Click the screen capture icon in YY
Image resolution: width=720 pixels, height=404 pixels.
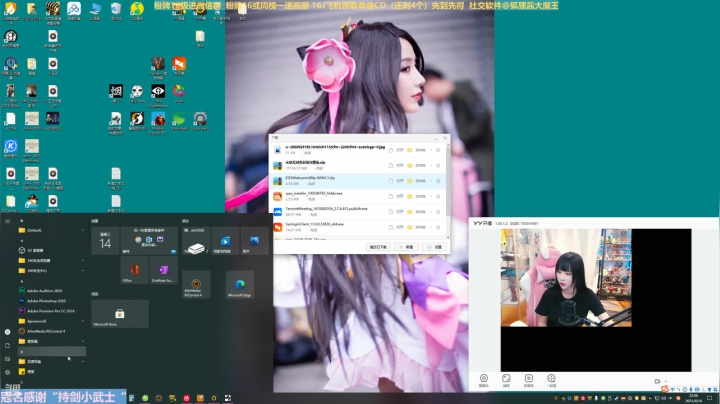(506, 380)
